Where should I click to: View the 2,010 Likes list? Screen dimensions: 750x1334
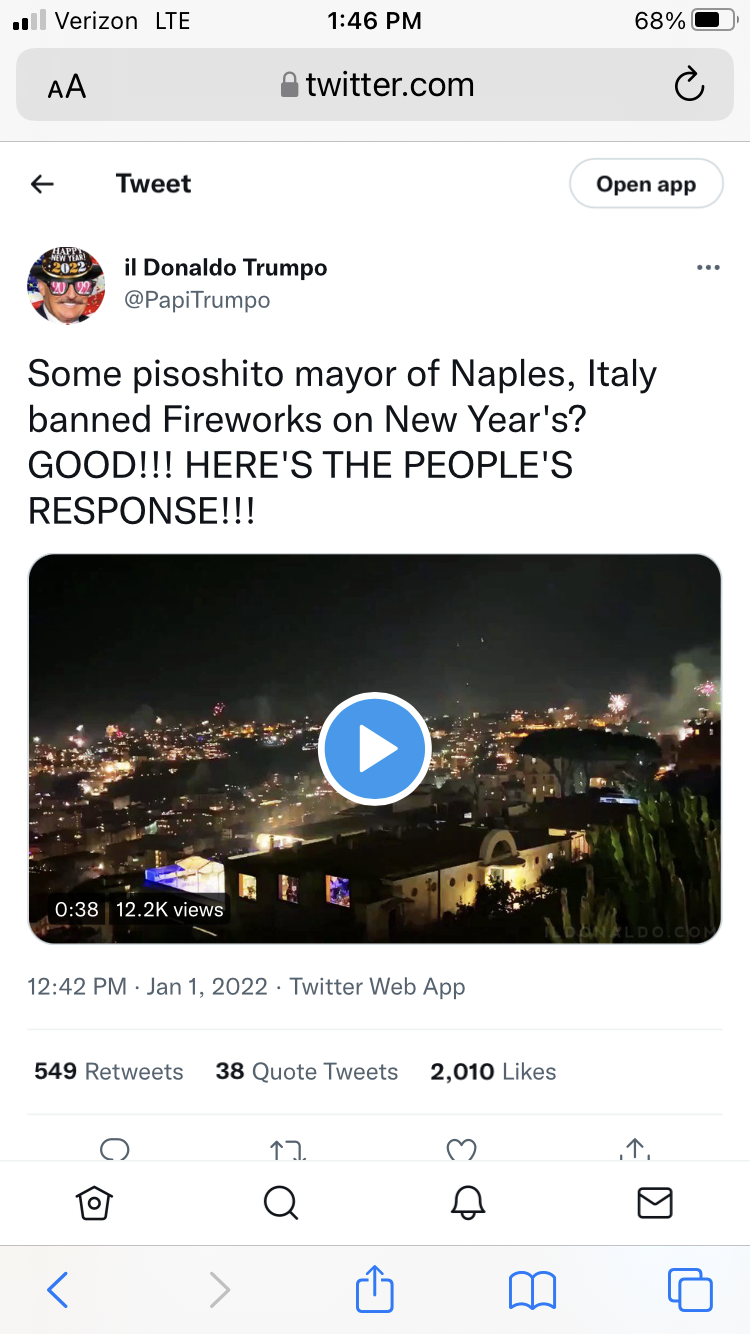point(493,1072)
